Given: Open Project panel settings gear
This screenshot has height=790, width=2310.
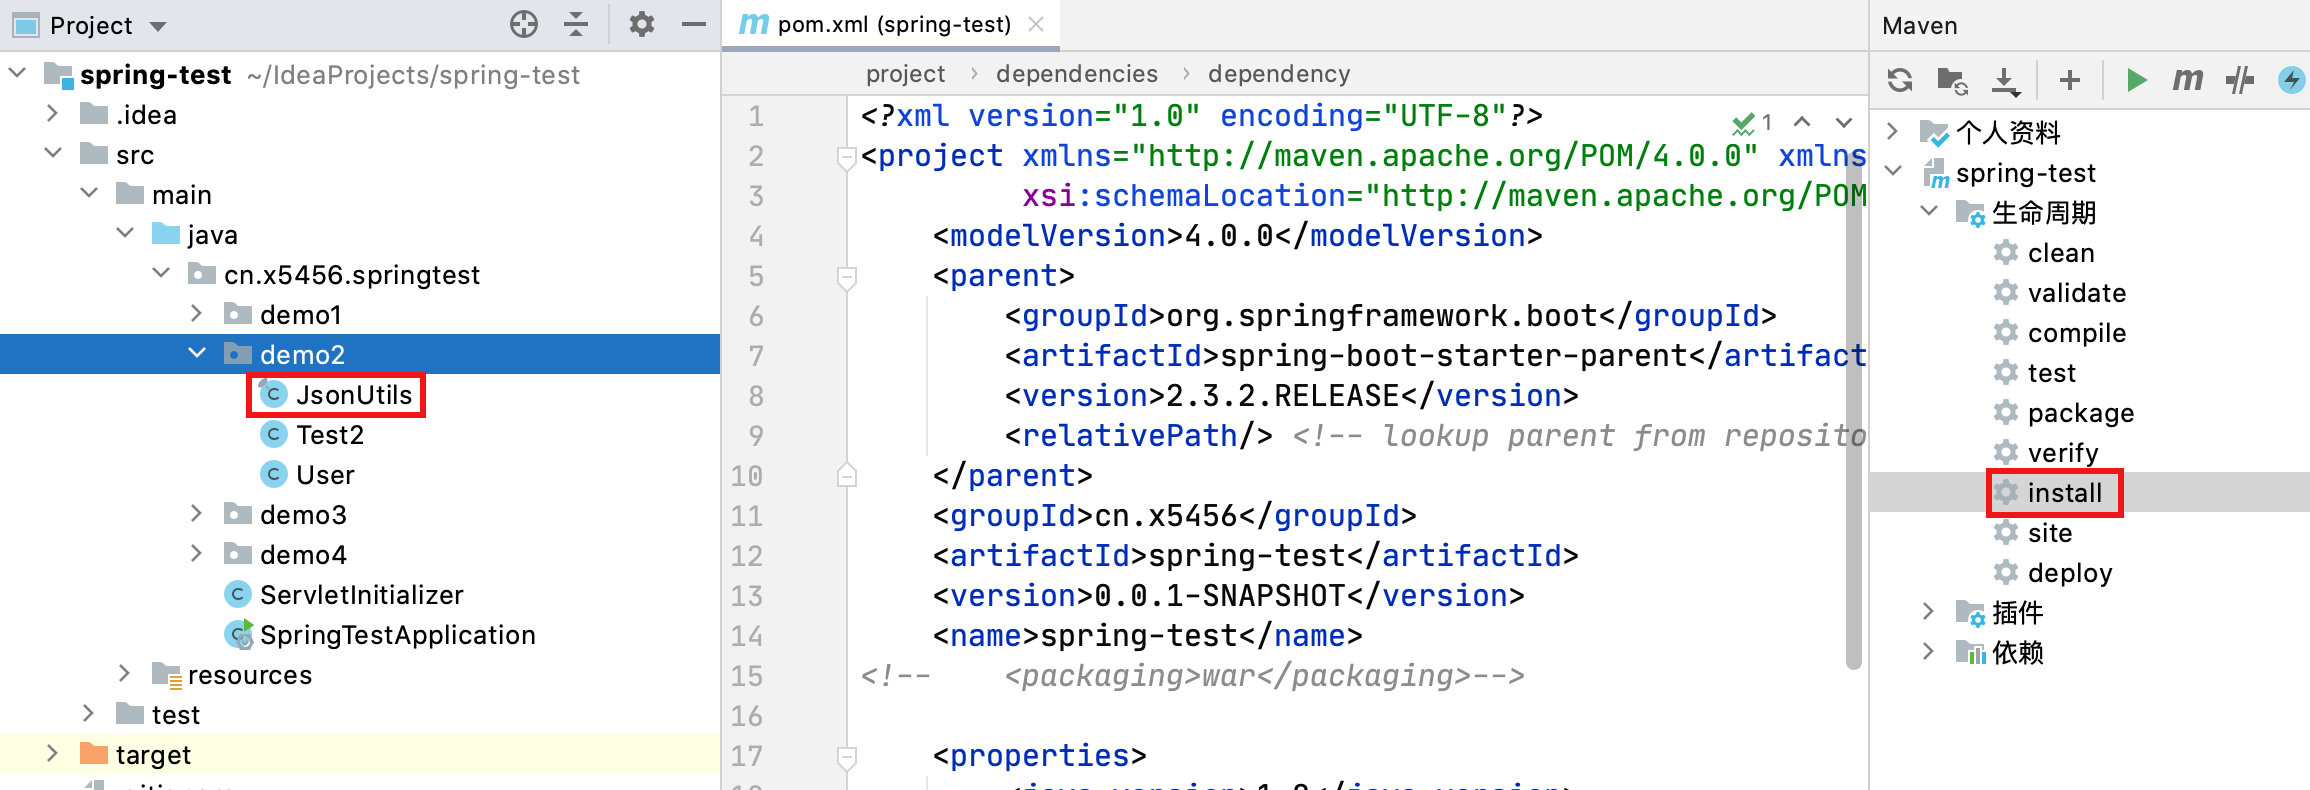Looking at the screenshot, I should click(x=641, y=24).
